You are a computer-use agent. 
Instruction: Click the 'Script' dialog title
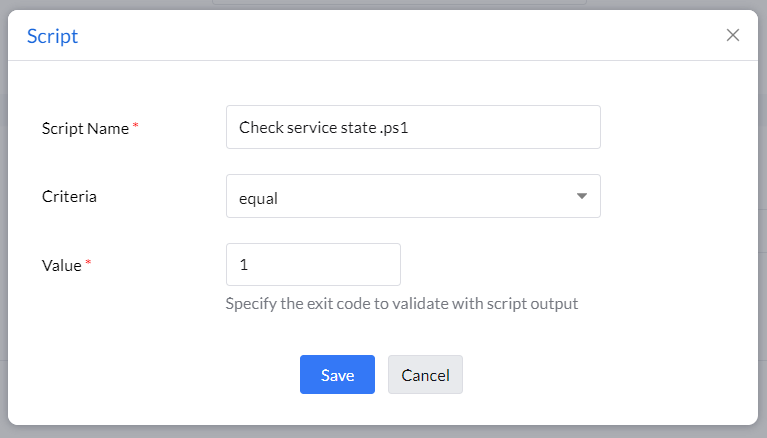click(x=52, y=37)
